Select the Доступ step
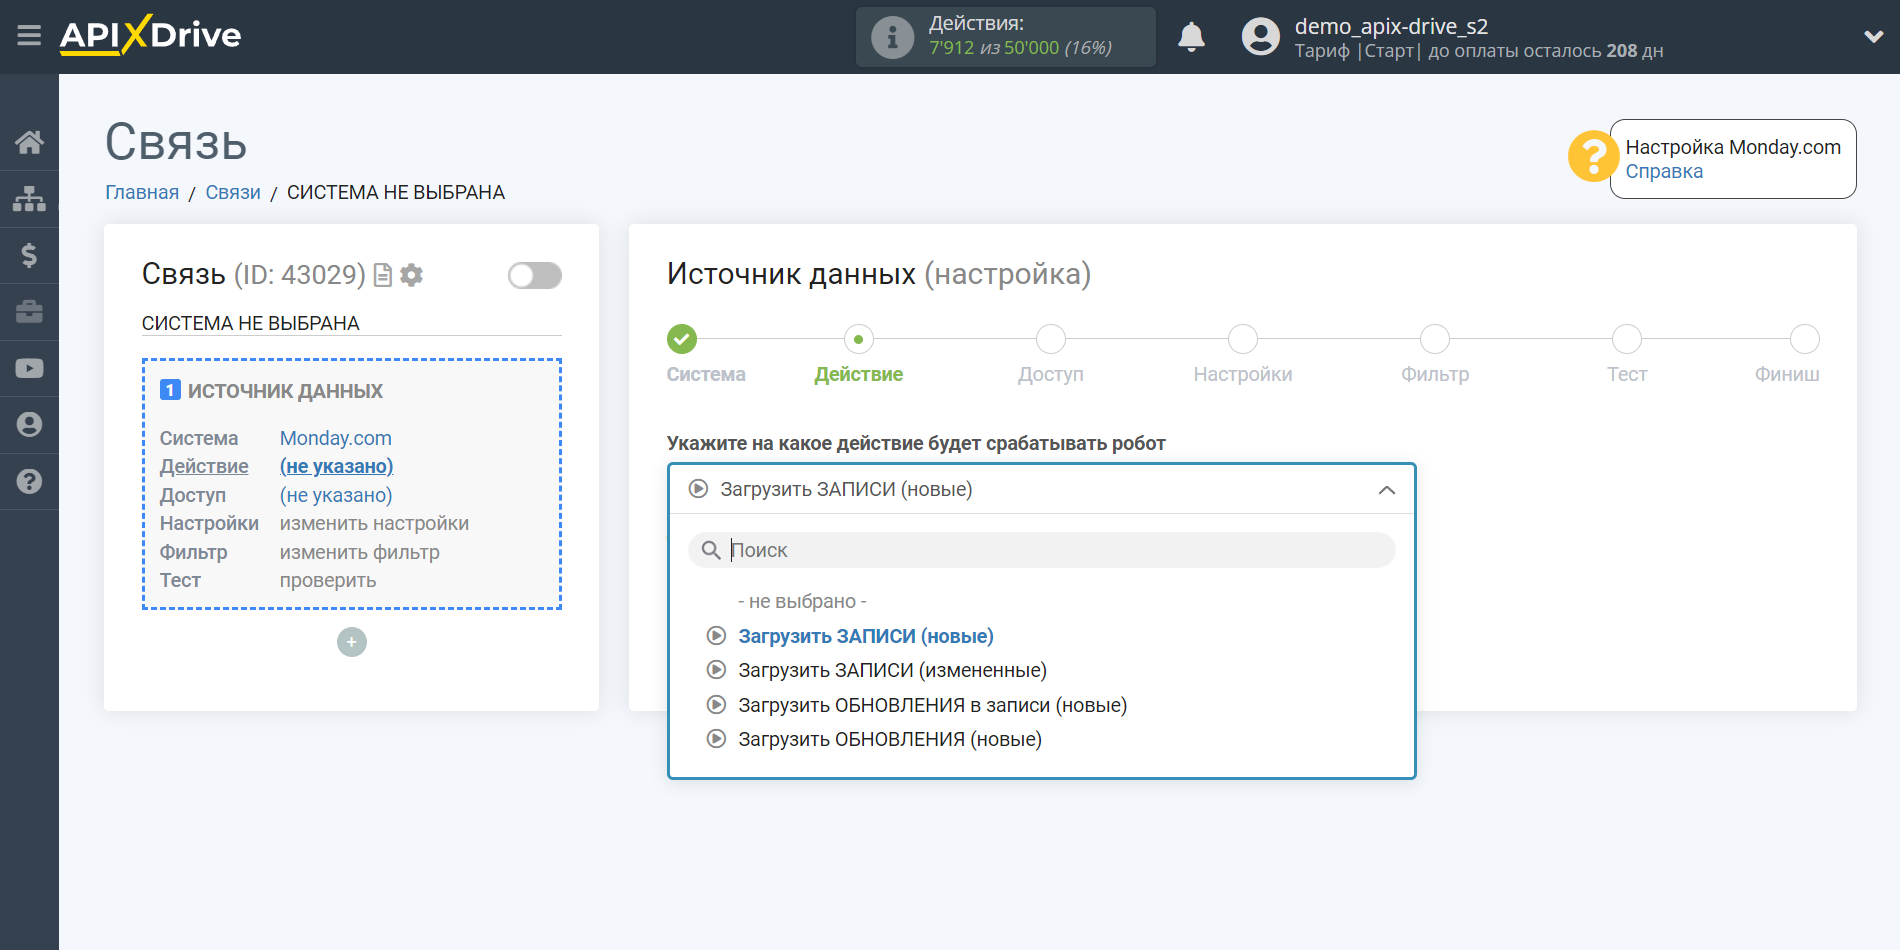This screenshot has height=950, width=1900. pyautogui.click(x=1050, y=339)
